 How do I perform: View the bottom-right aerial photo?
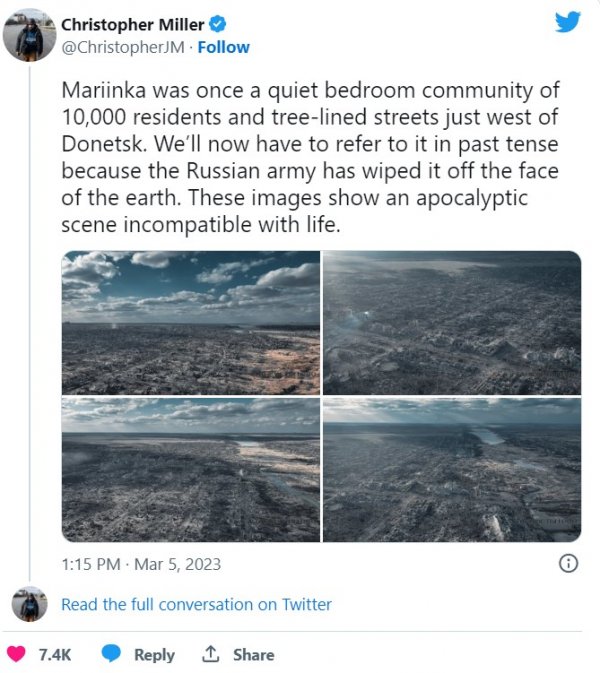click(452, 470)
